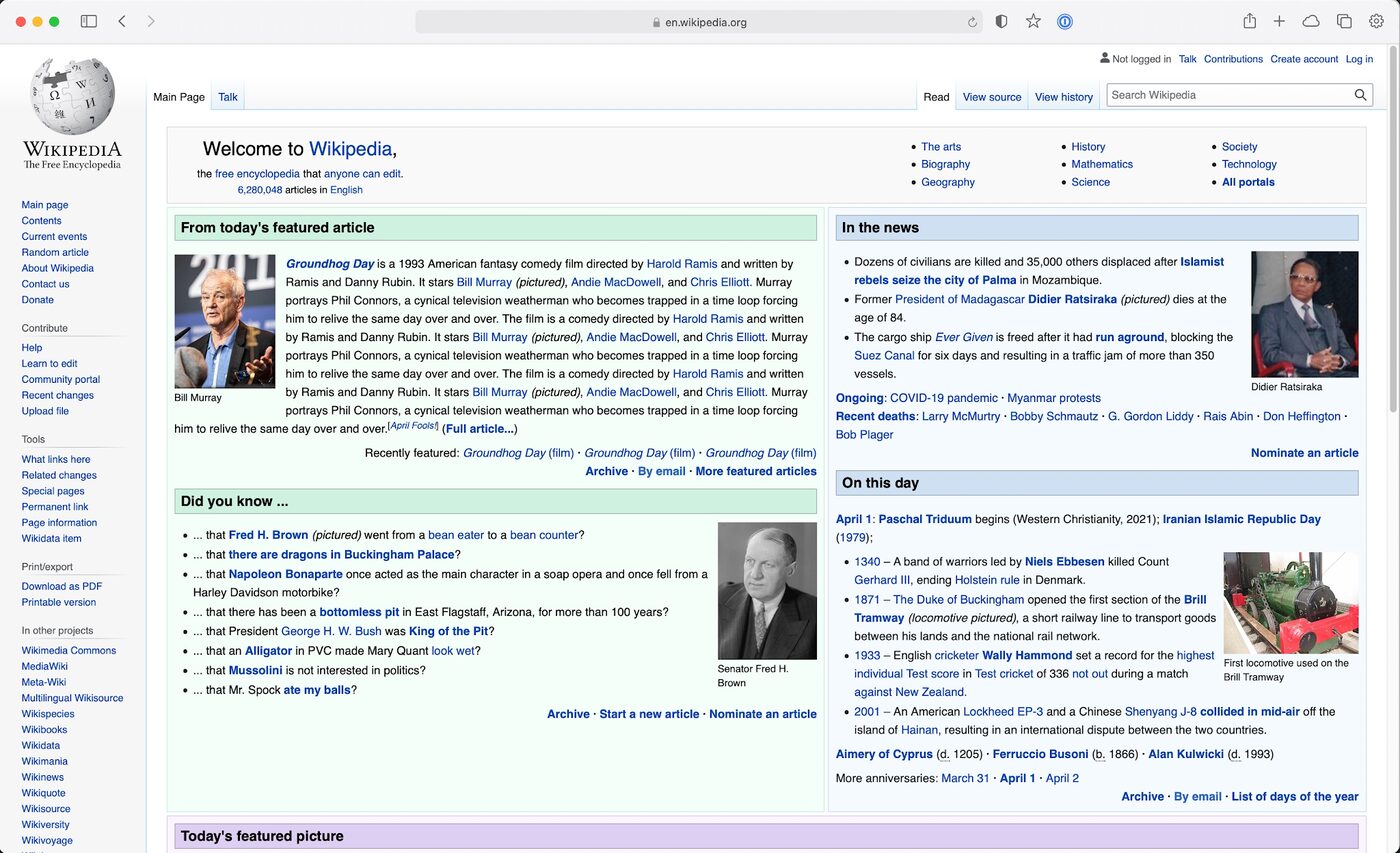Open the gear settings icon in toolbar

click(x=1376, y=21)
